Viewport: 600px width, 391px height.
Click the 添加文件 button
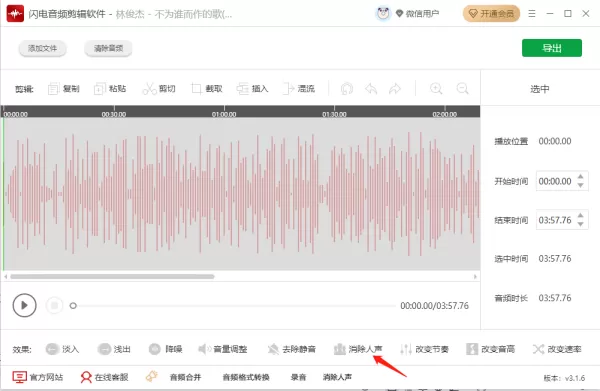coord(42,48)
